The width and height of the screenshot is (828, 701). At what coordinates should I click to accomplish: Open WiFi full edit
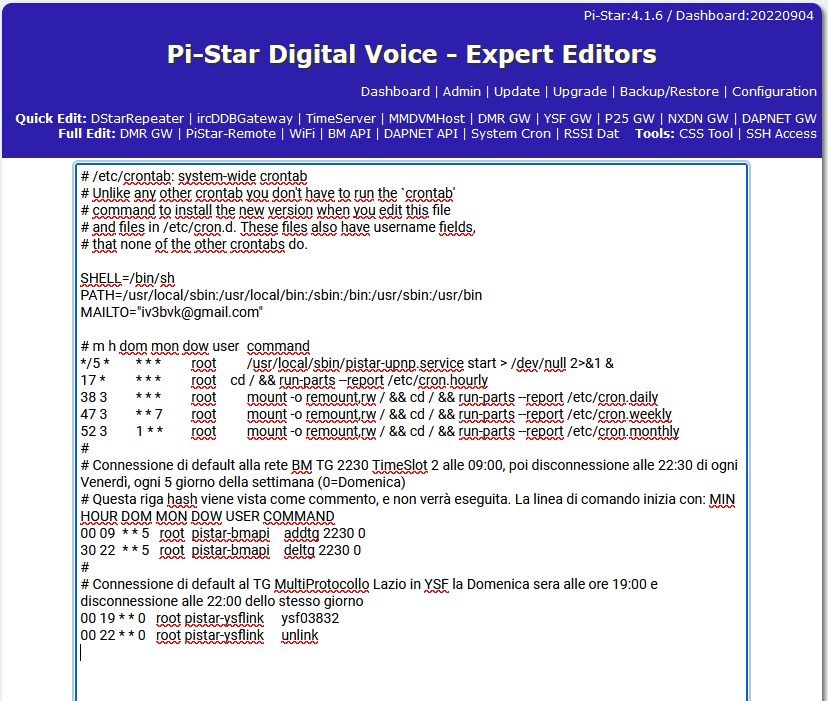pos(302,134)
